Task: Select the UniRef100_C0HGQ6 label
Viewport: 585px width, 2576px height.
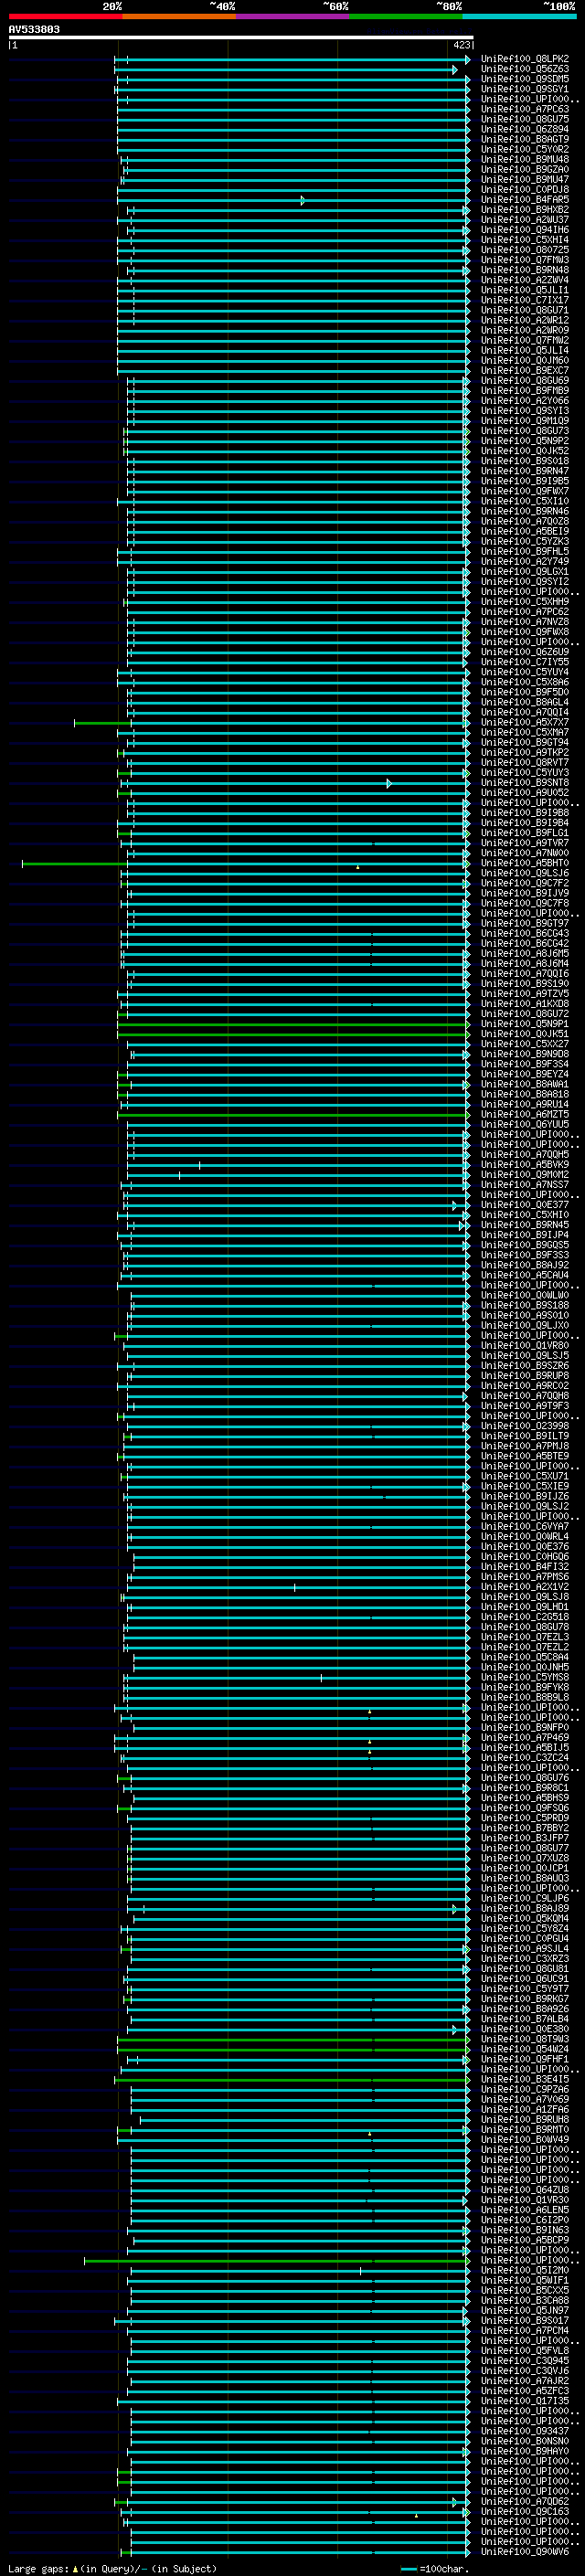Action: tap(525, 1556)
